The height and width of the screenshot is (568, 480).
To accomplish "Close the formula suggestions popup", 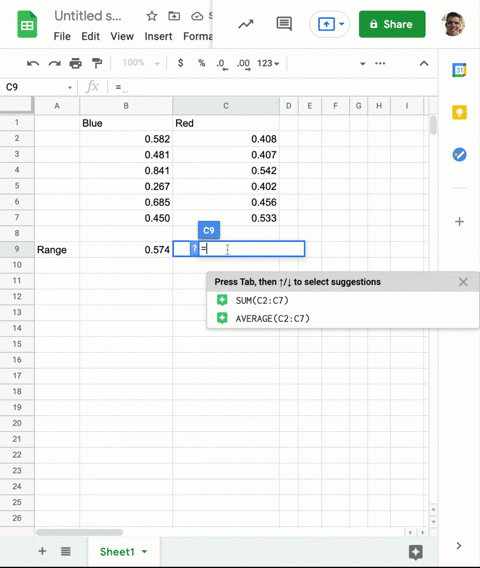I will pos(463,282).
